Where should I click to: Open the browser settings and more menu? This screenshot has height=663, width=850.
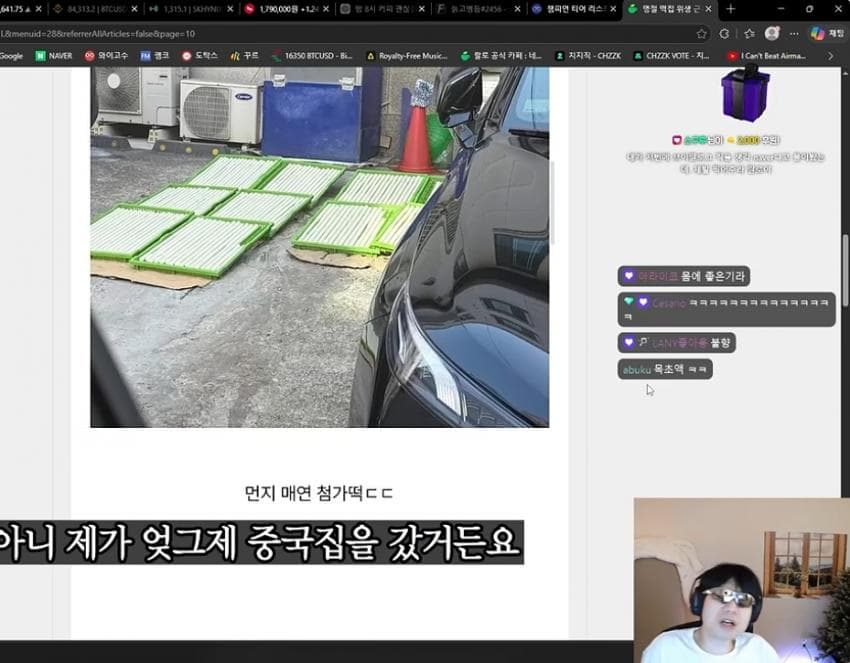point(794,34)
